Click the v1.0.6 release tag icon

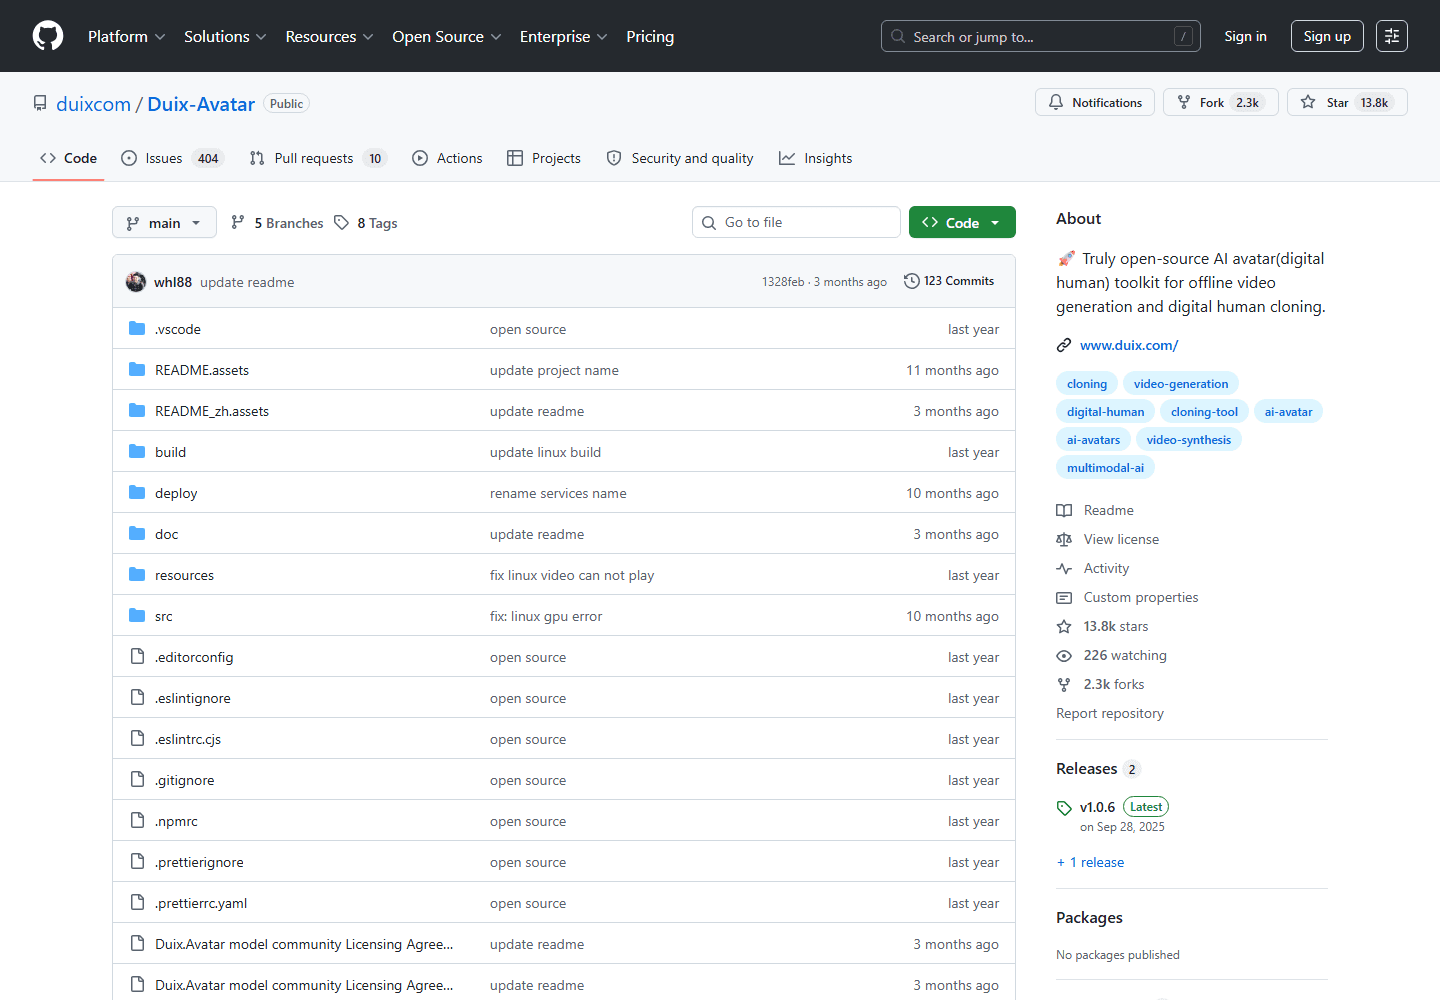1064,808
